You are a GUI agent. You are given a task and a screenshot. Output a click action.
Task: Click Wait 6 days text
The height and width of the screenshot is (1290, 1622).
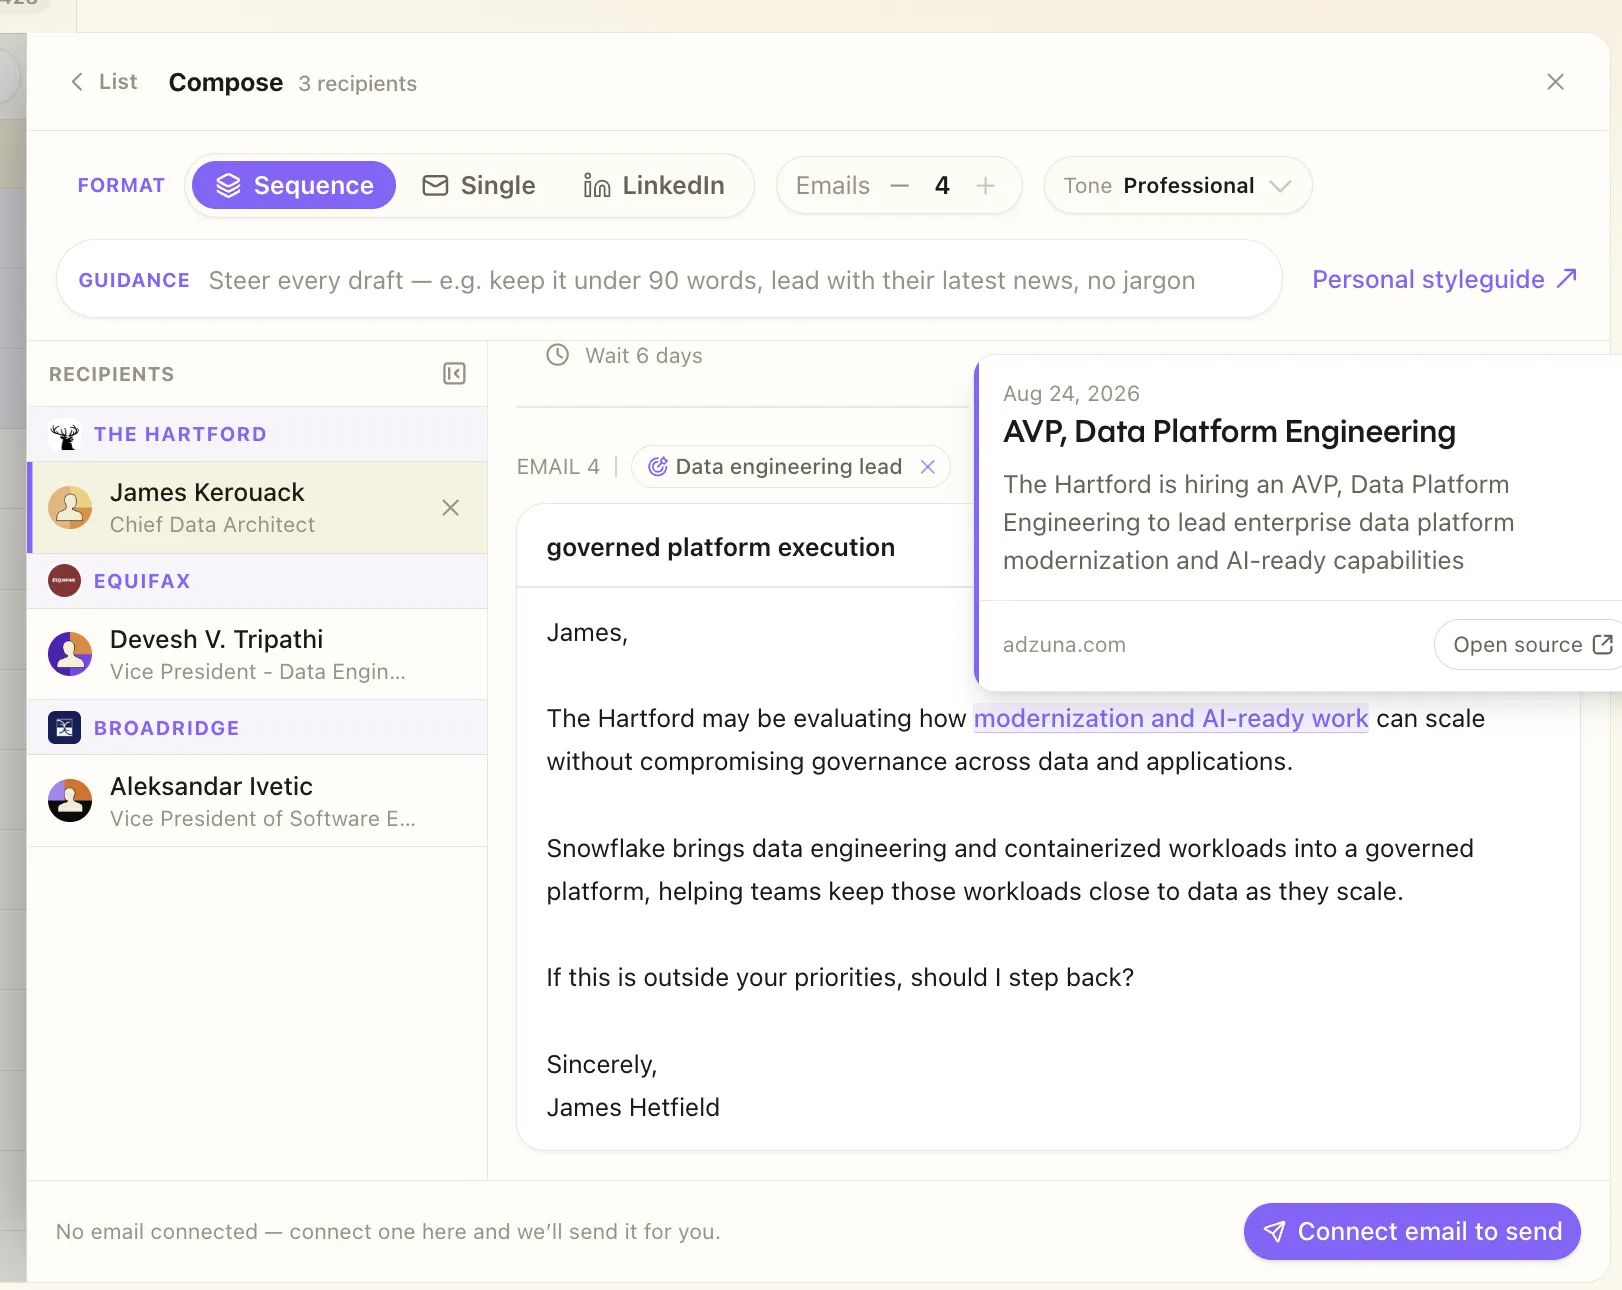644,356
